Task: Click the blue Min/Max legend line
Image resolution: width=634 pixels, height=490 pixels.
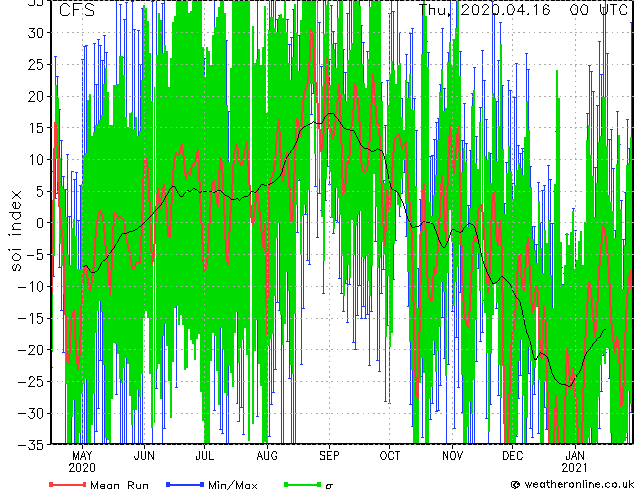Action: 185,484
